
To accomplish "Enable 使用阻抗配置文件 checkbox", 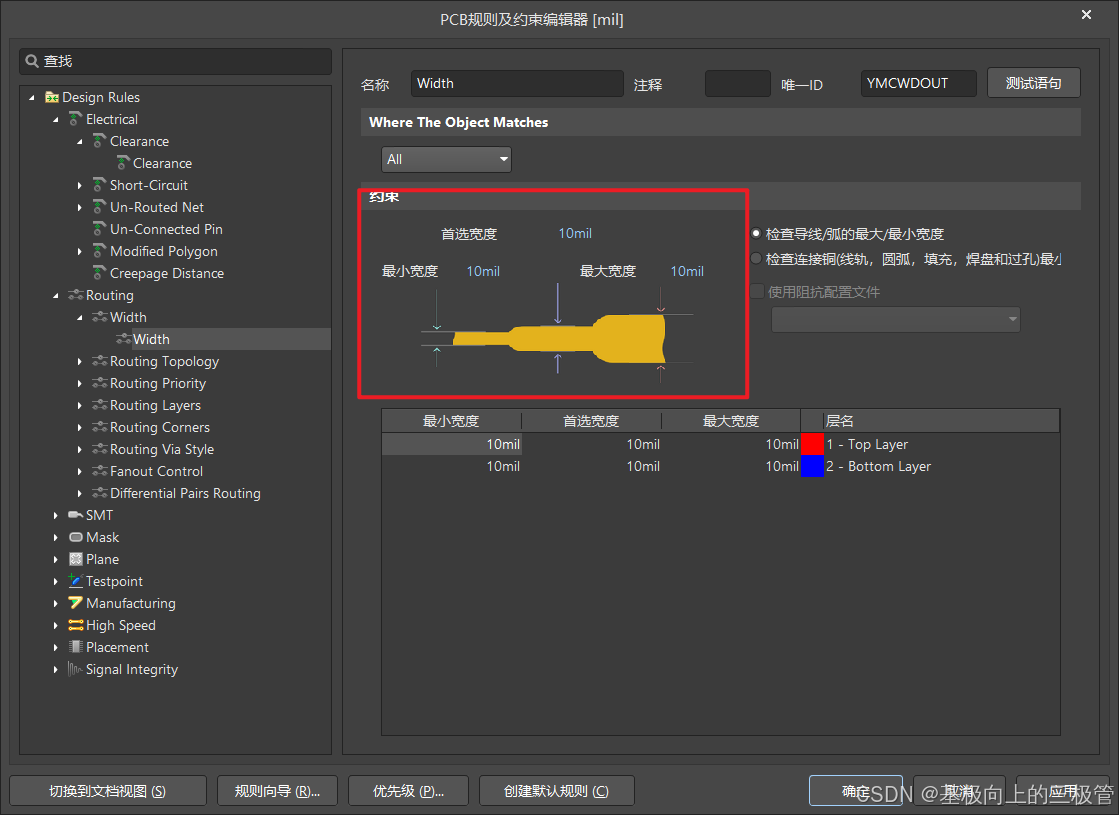I will pos(758,291).
